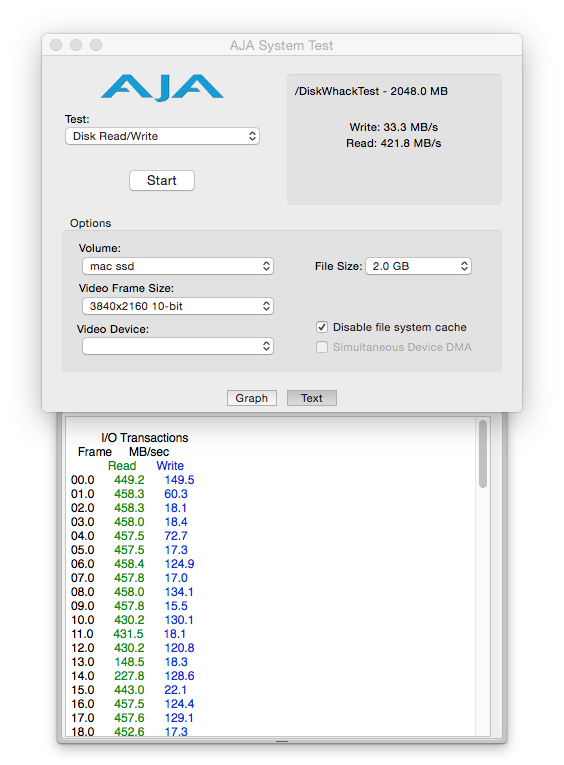This screenshot has width=564, height=765.
Task: Open the Volume dropdown showing mac ssd
Action: pos(178,266)
